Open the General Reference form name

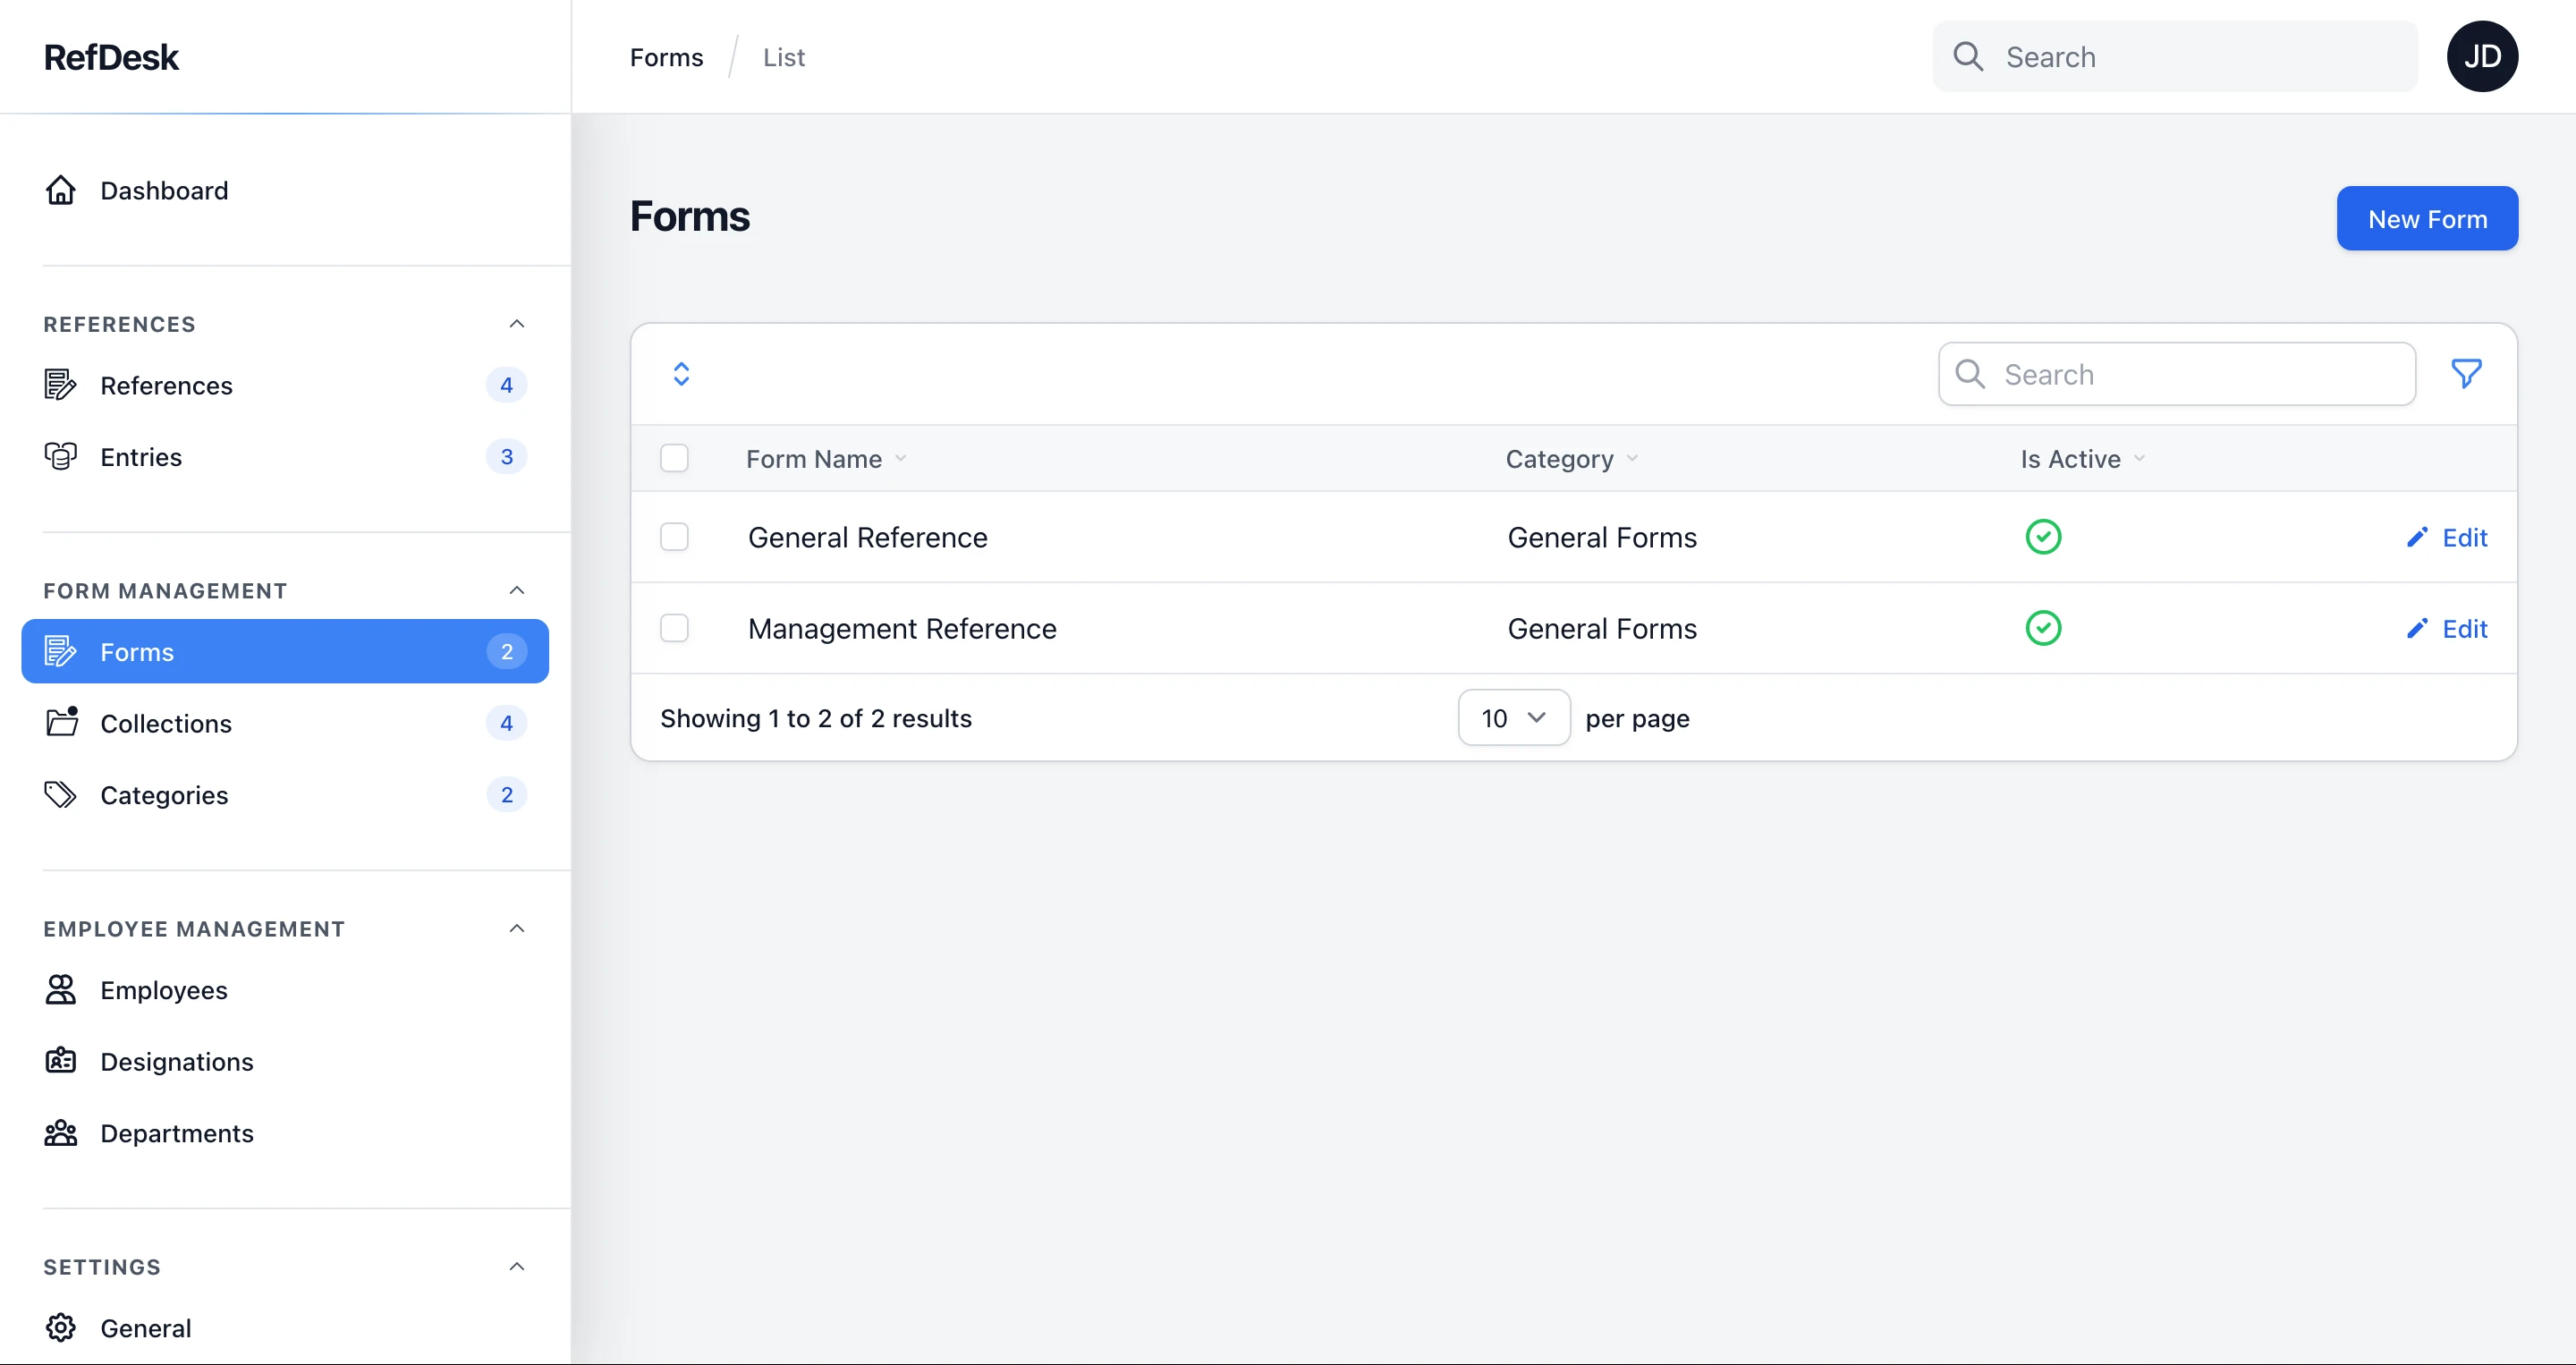[867, 538]
